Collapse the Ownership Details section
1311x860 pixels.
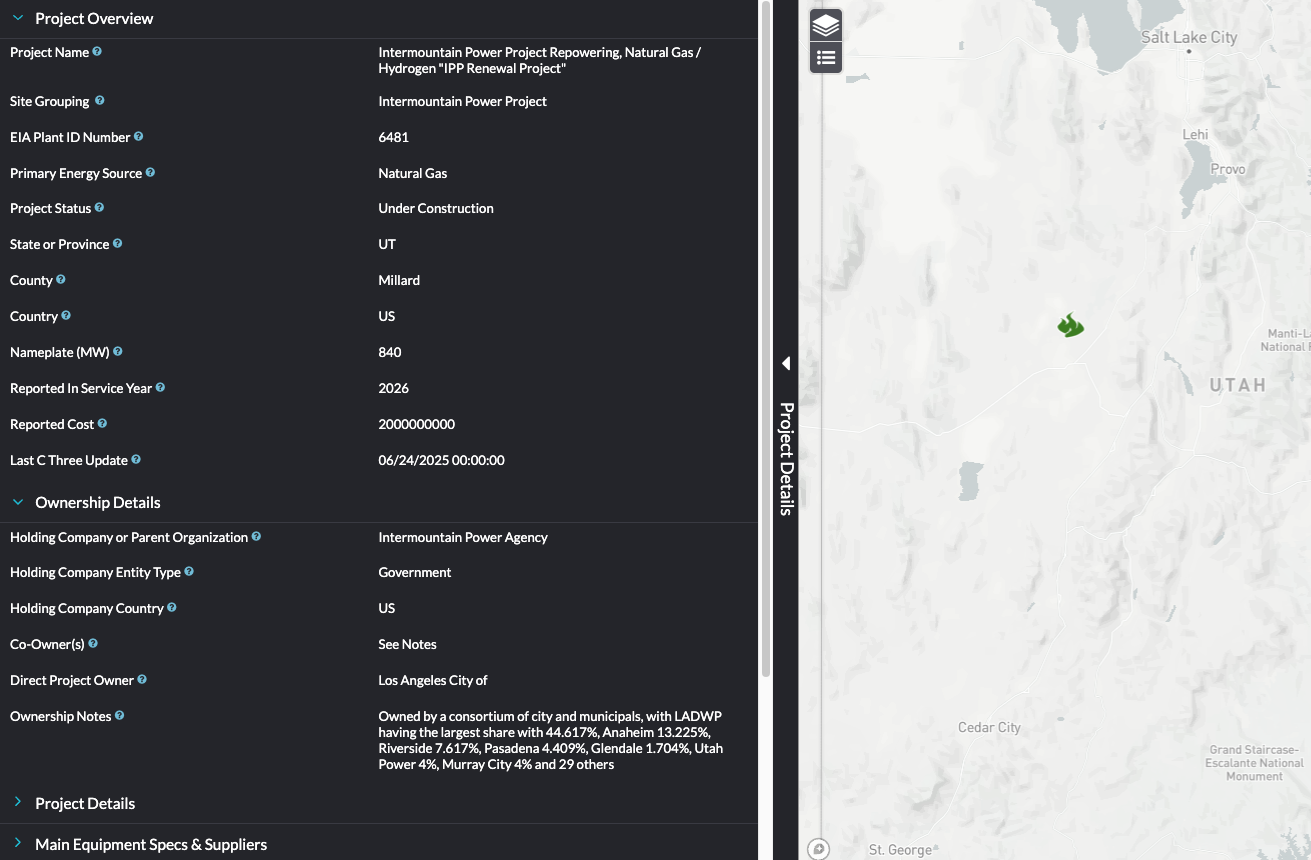coord(17,502)
